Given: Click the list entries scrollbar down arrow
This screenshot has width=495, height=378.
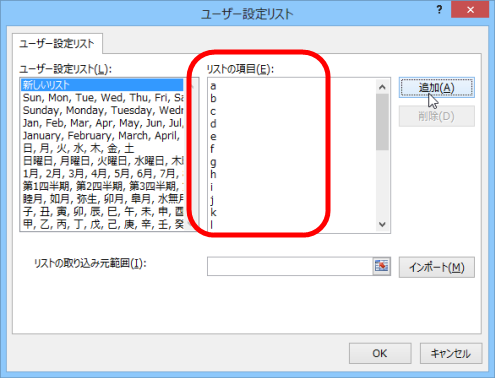Looking at the screenshot, I should [382, 224].
